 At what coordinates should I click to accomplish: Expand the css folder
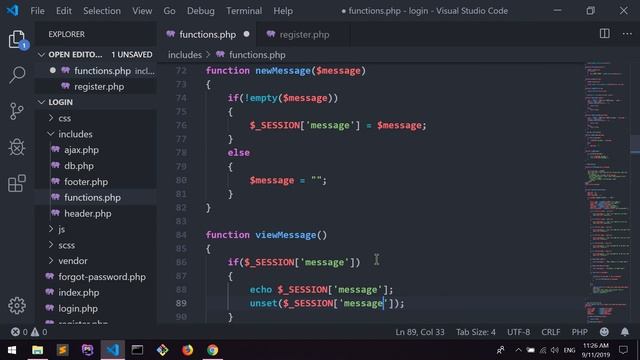pyautogui.click(x=51, y=118)
